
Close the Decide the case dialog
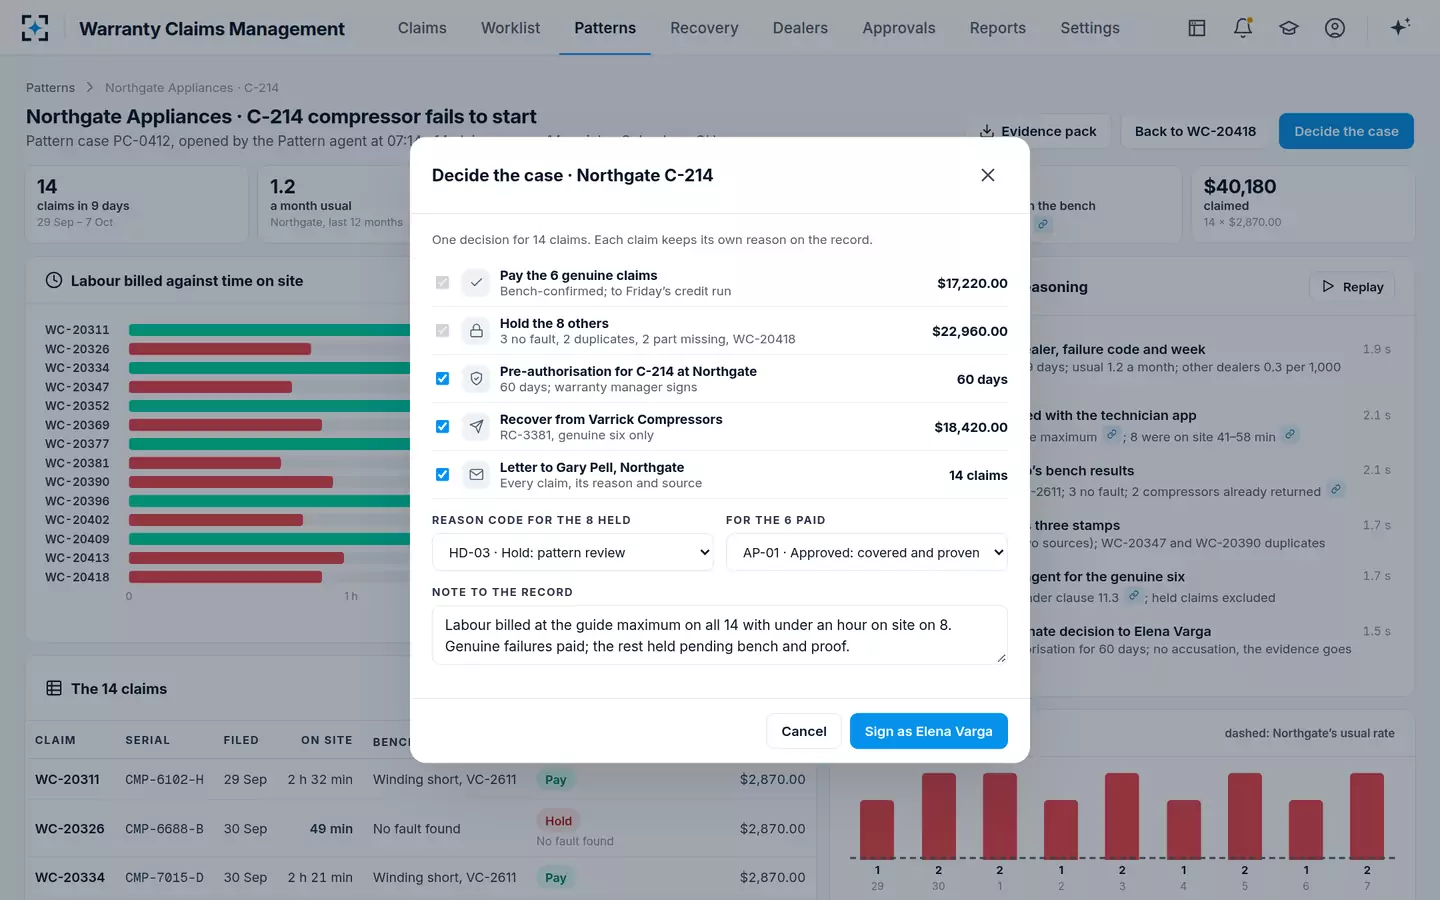tap(988, 175)
